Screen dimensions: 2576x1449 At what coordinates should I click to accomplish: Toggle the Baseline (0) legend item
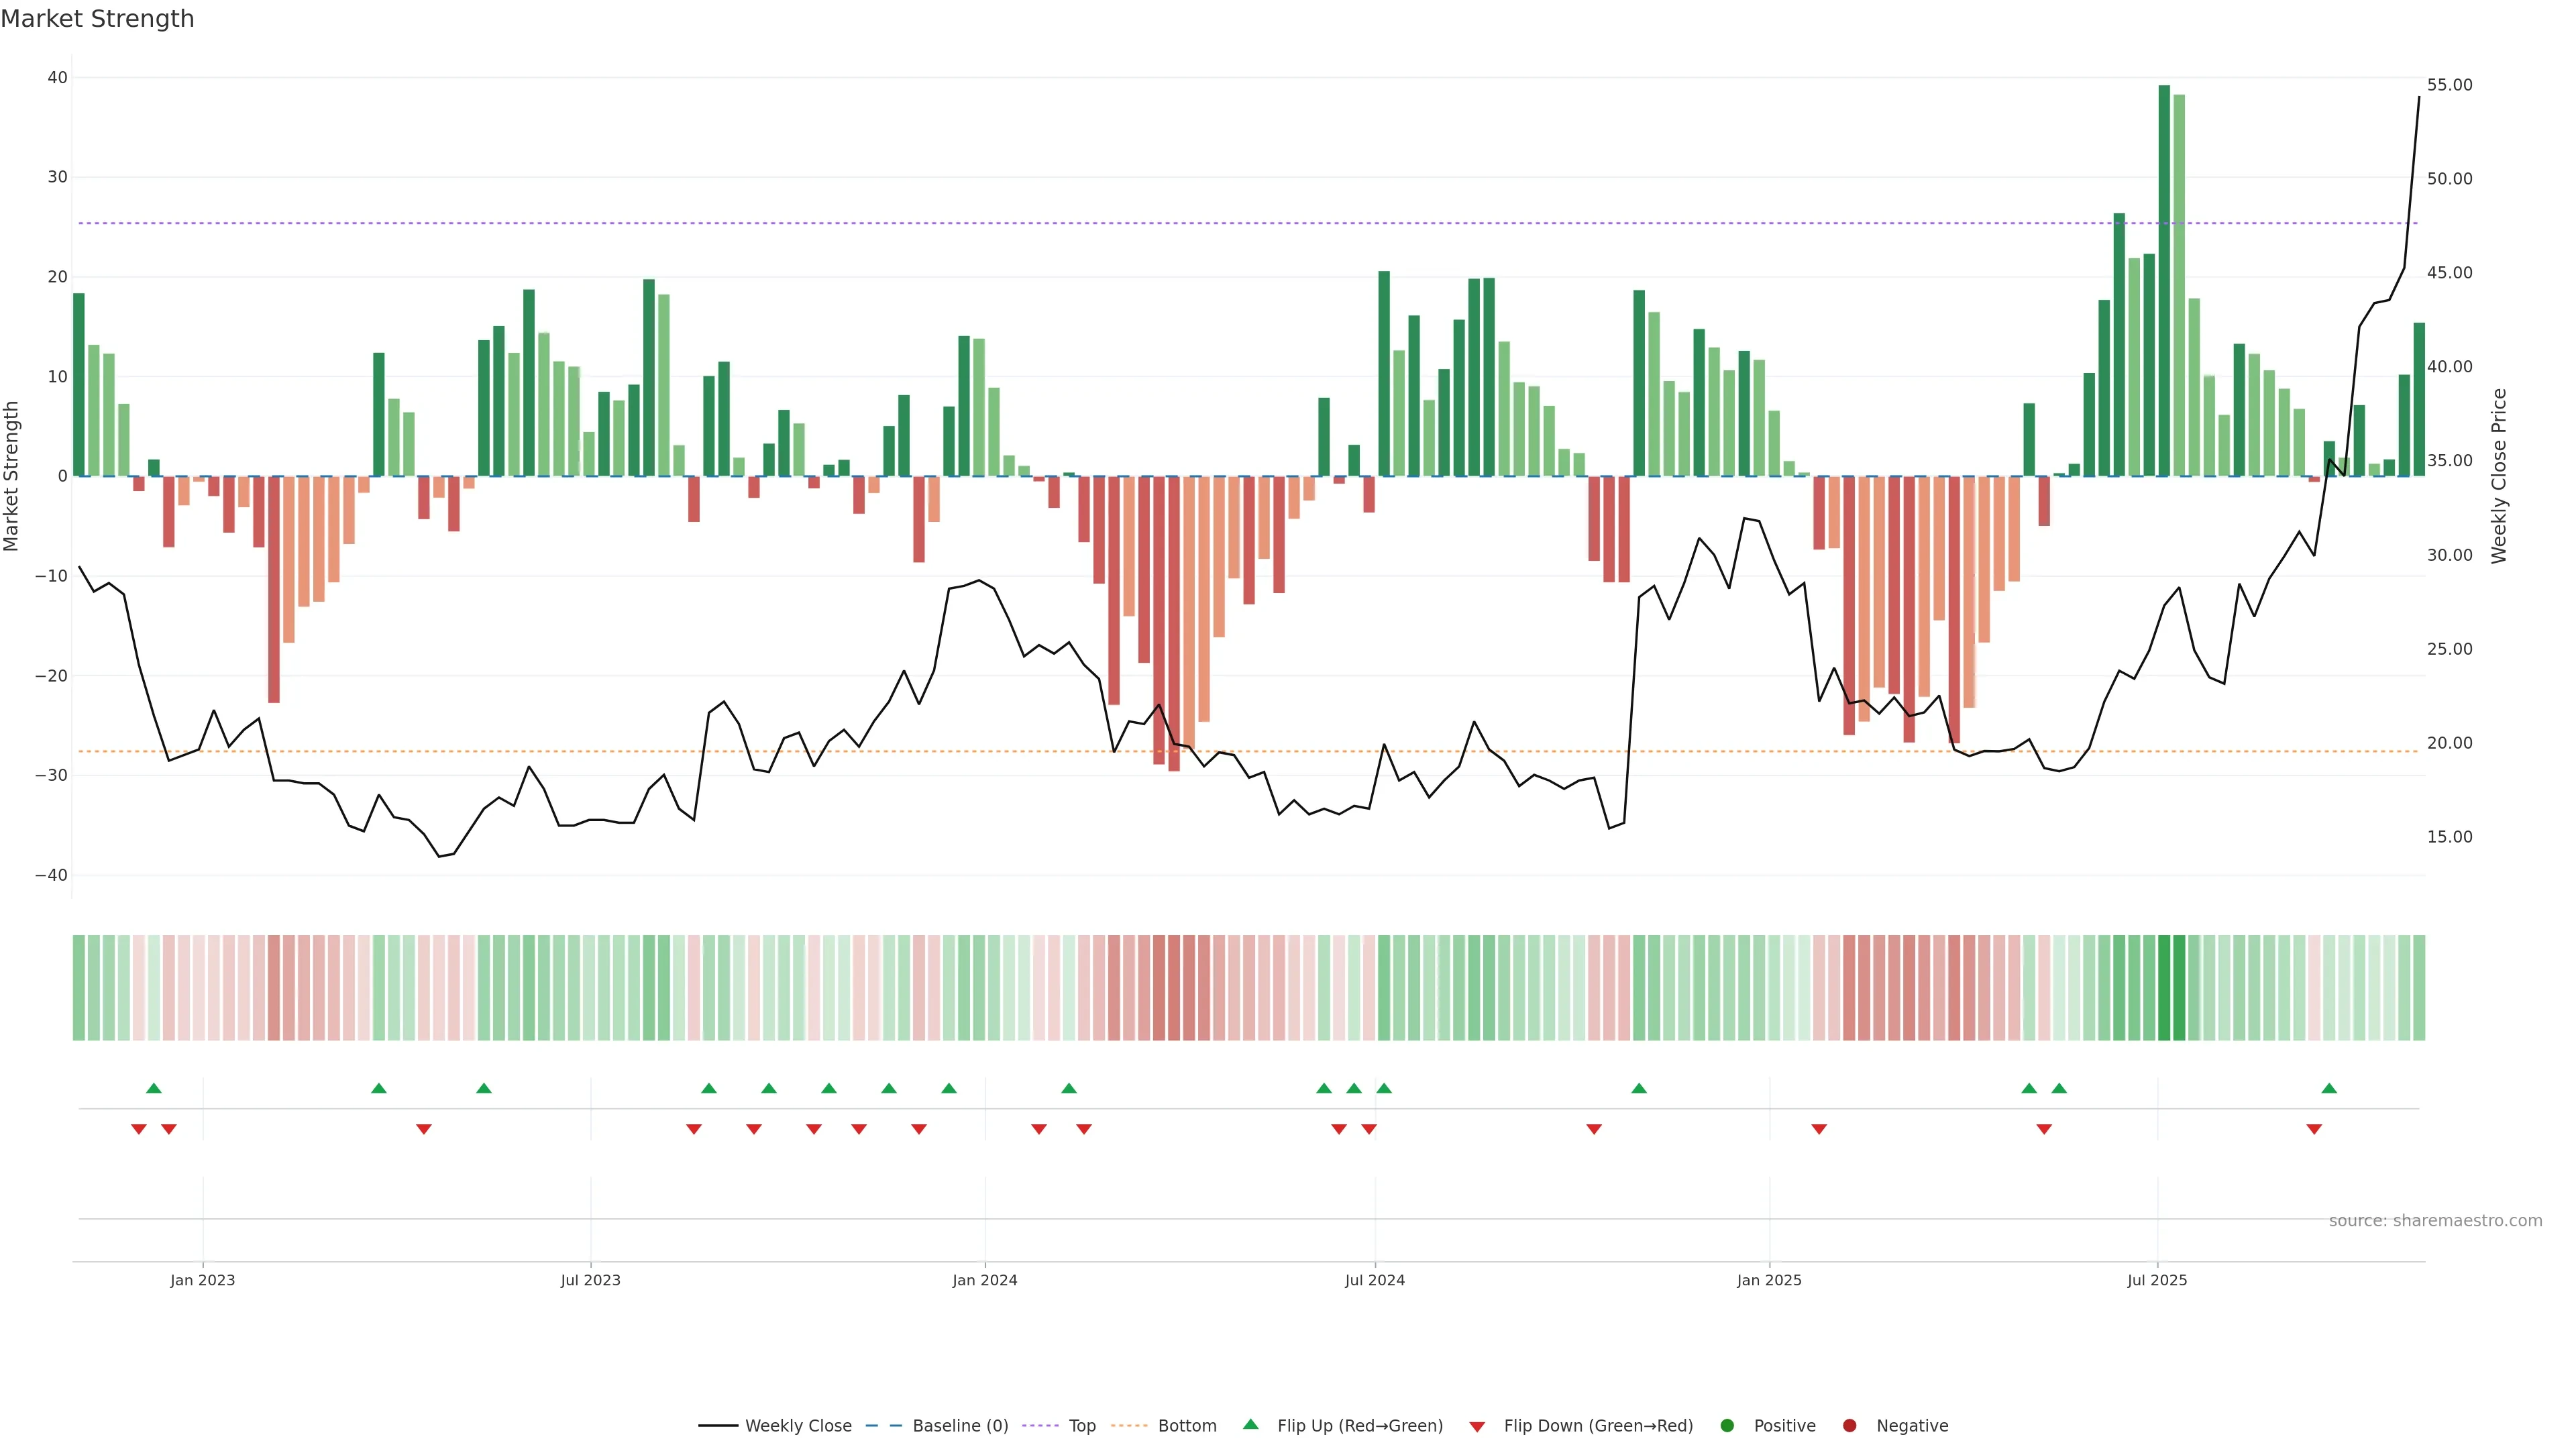(937, 1425)
